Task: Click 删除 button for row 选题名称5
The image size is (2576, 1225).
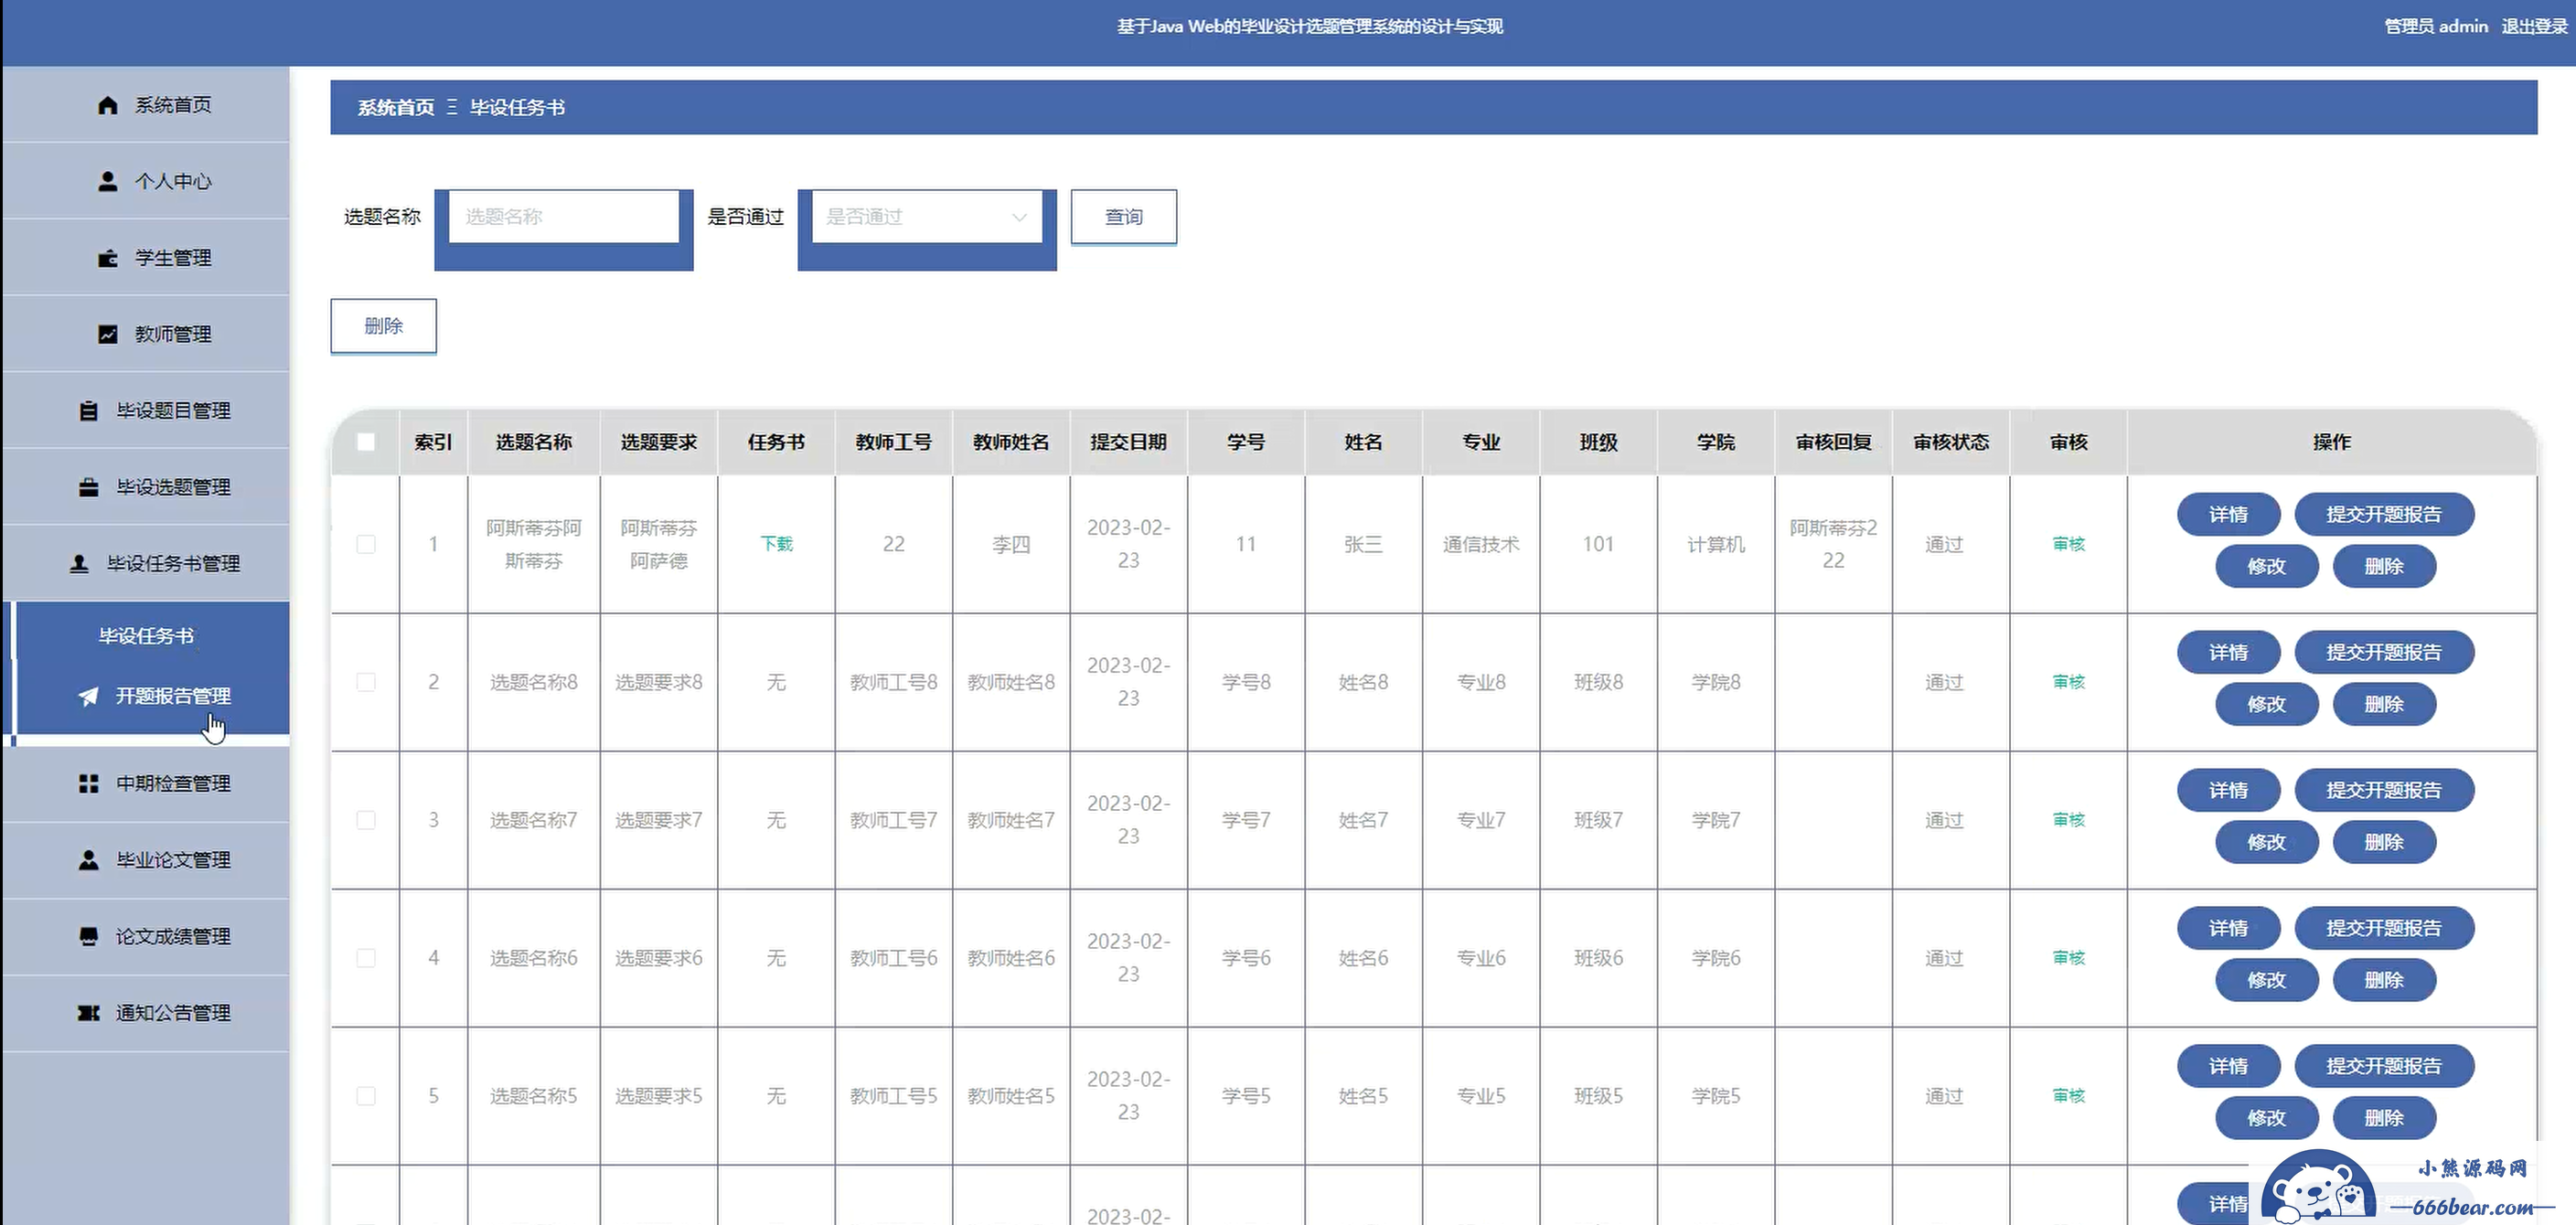Action: [x=2384, y=1119]
